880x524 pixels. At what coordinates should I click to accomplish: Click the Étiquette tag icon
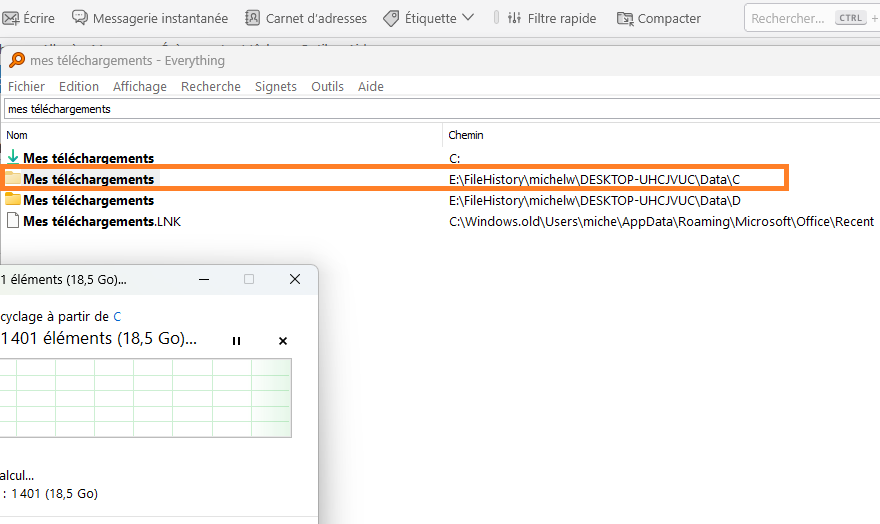(x=391, y=19)
